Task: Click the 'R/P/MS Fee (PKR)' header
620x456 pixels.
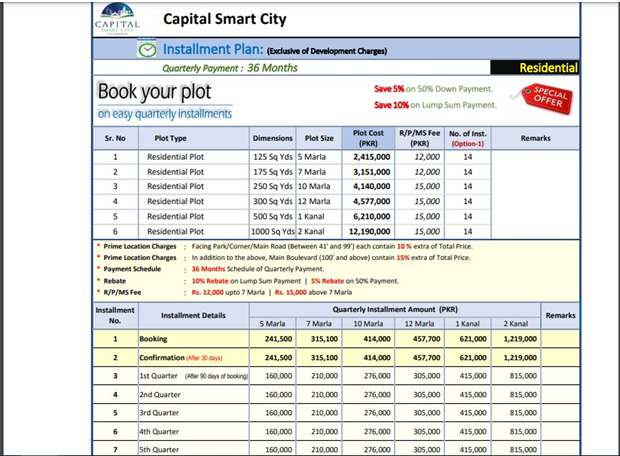Action: [420, 138]
